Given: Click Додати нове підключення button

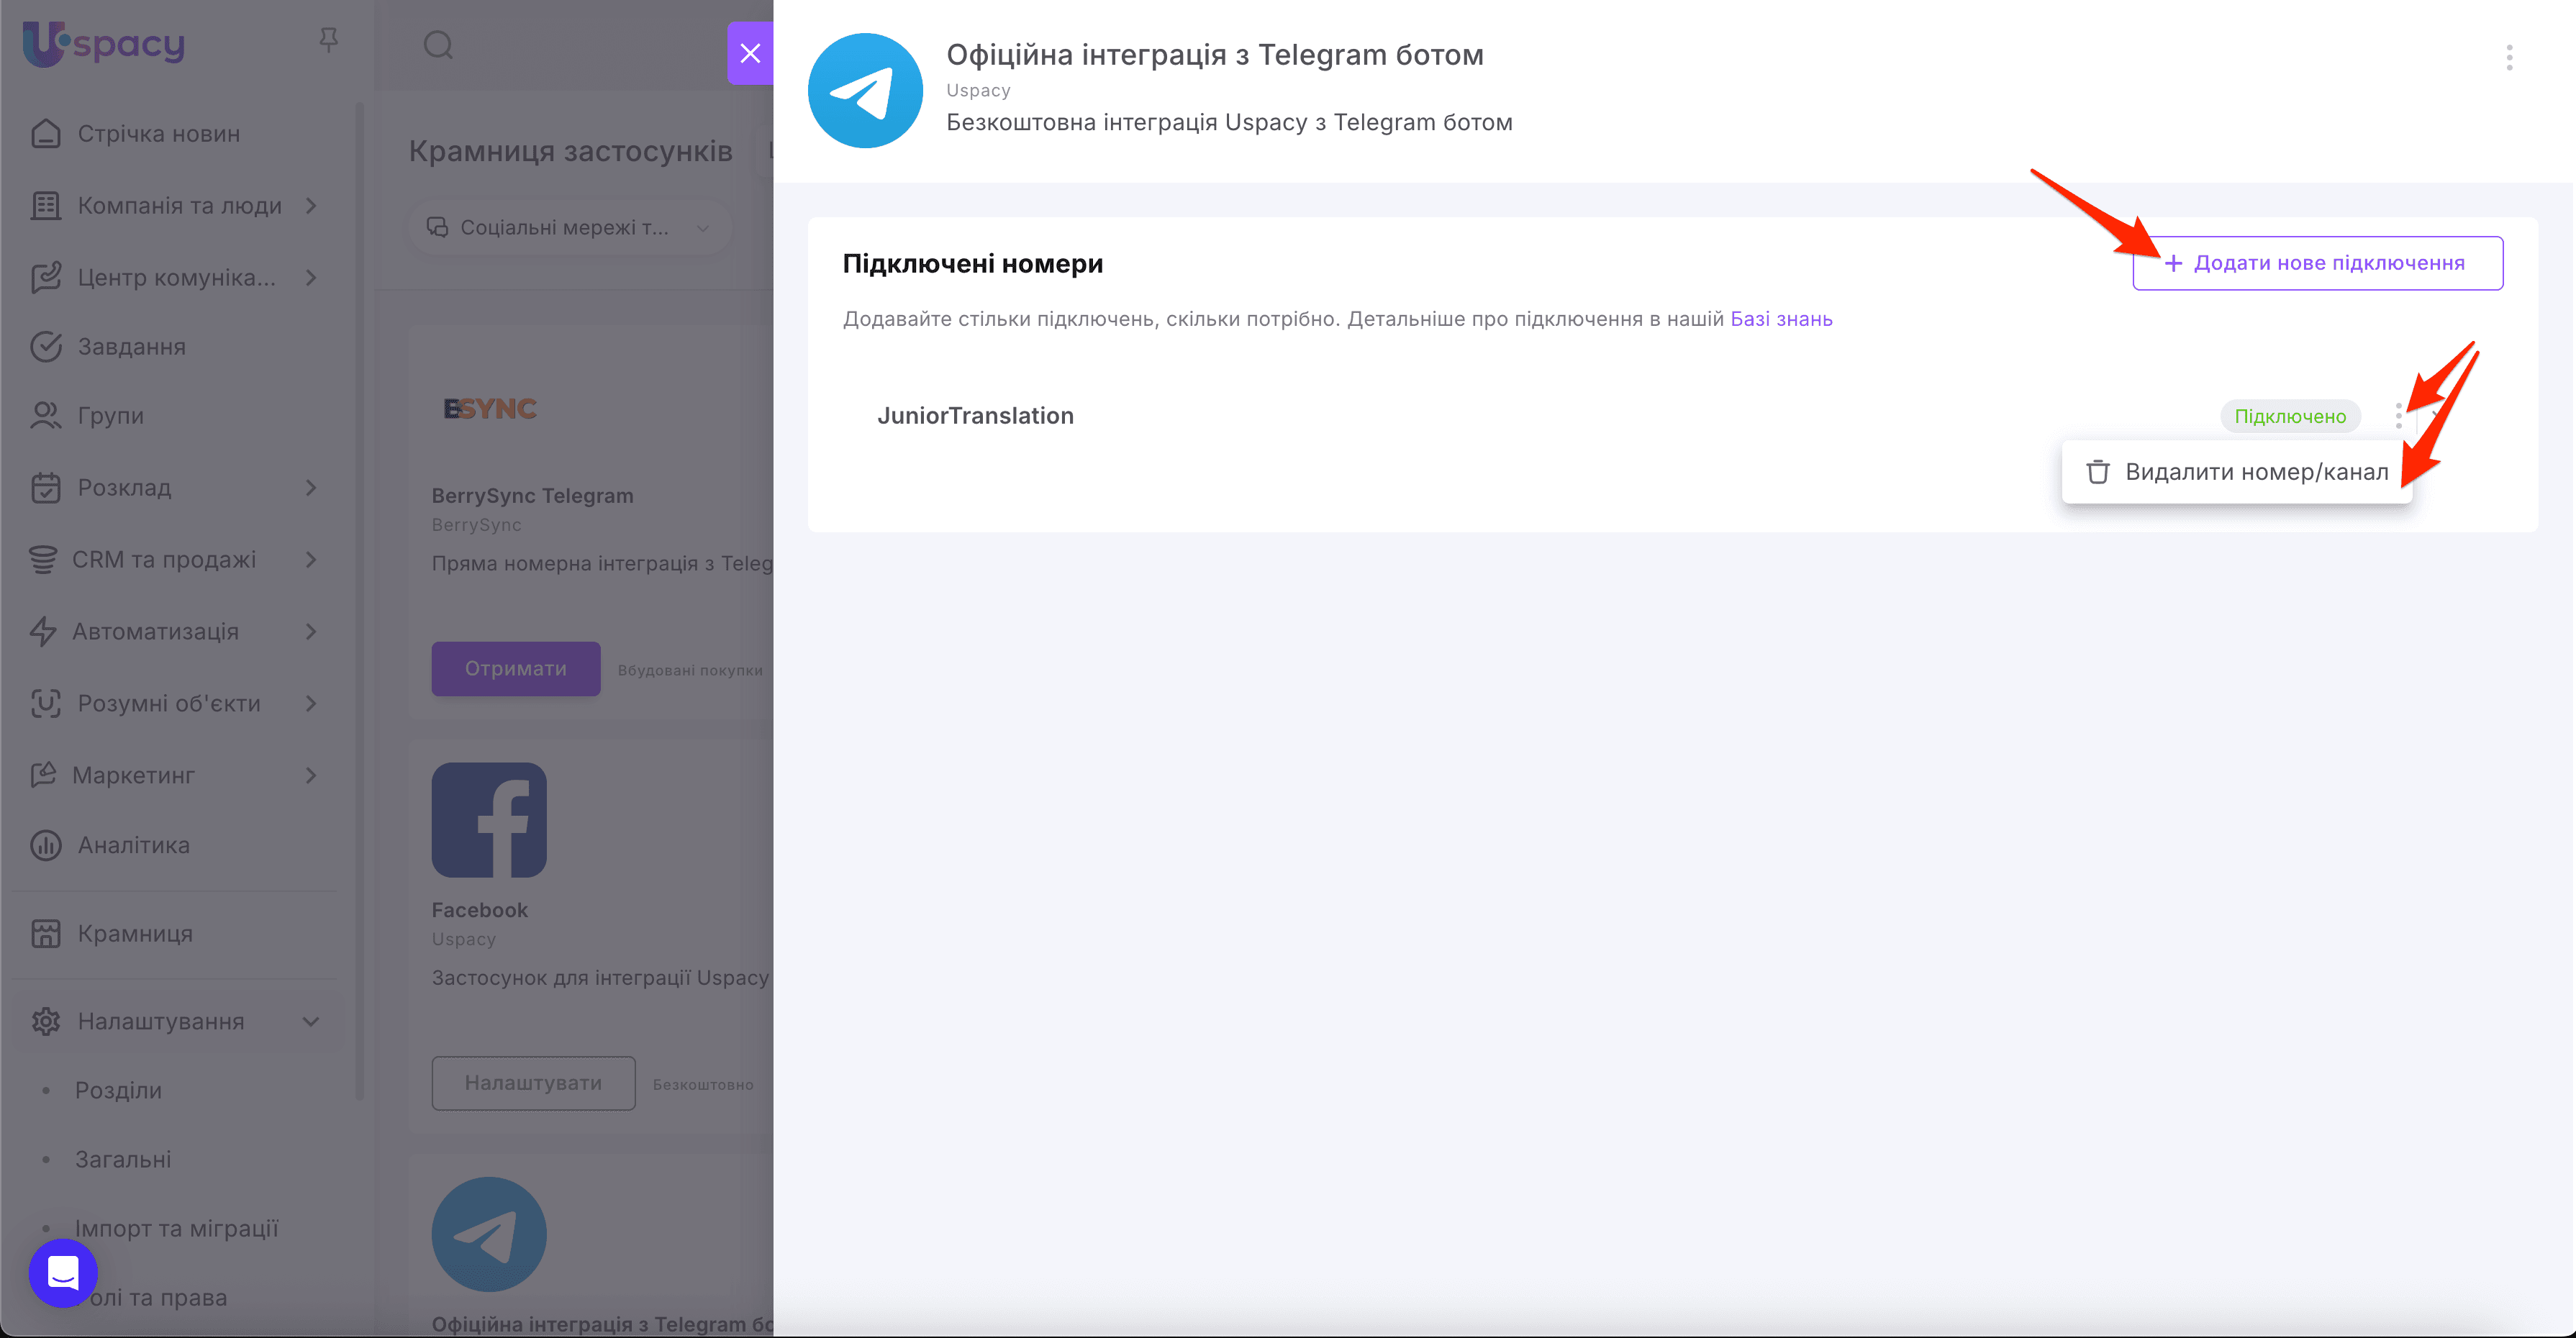Looking at the screenshot, I should pos(2317,263).
